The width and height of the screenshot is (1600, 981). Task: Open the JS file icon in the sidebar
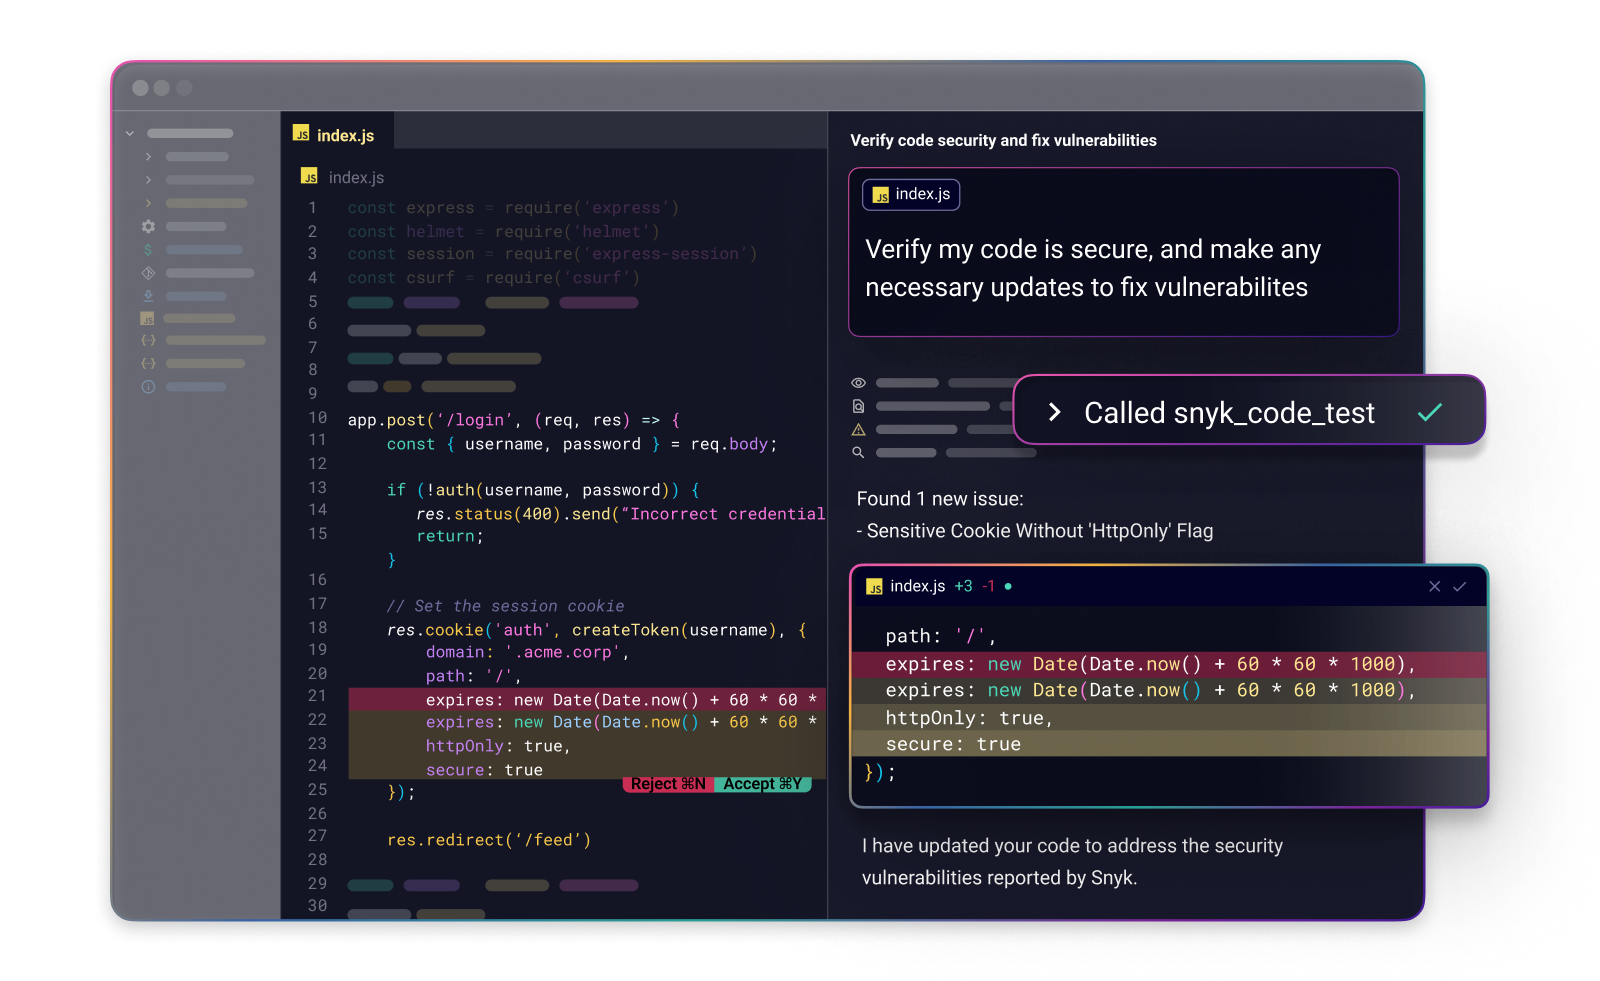click(147, 317)
